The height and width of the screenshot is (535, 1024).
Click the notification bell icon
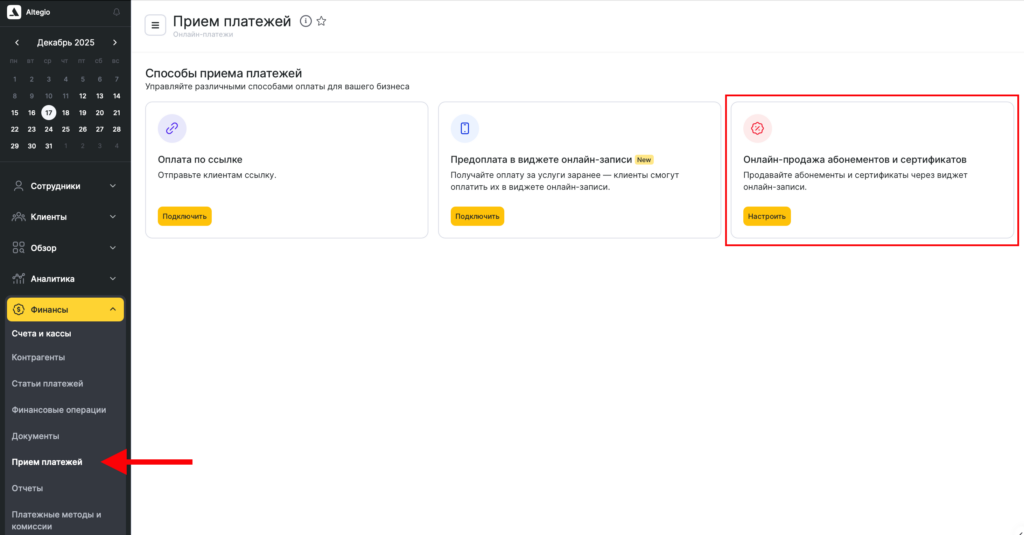point(116,12)
